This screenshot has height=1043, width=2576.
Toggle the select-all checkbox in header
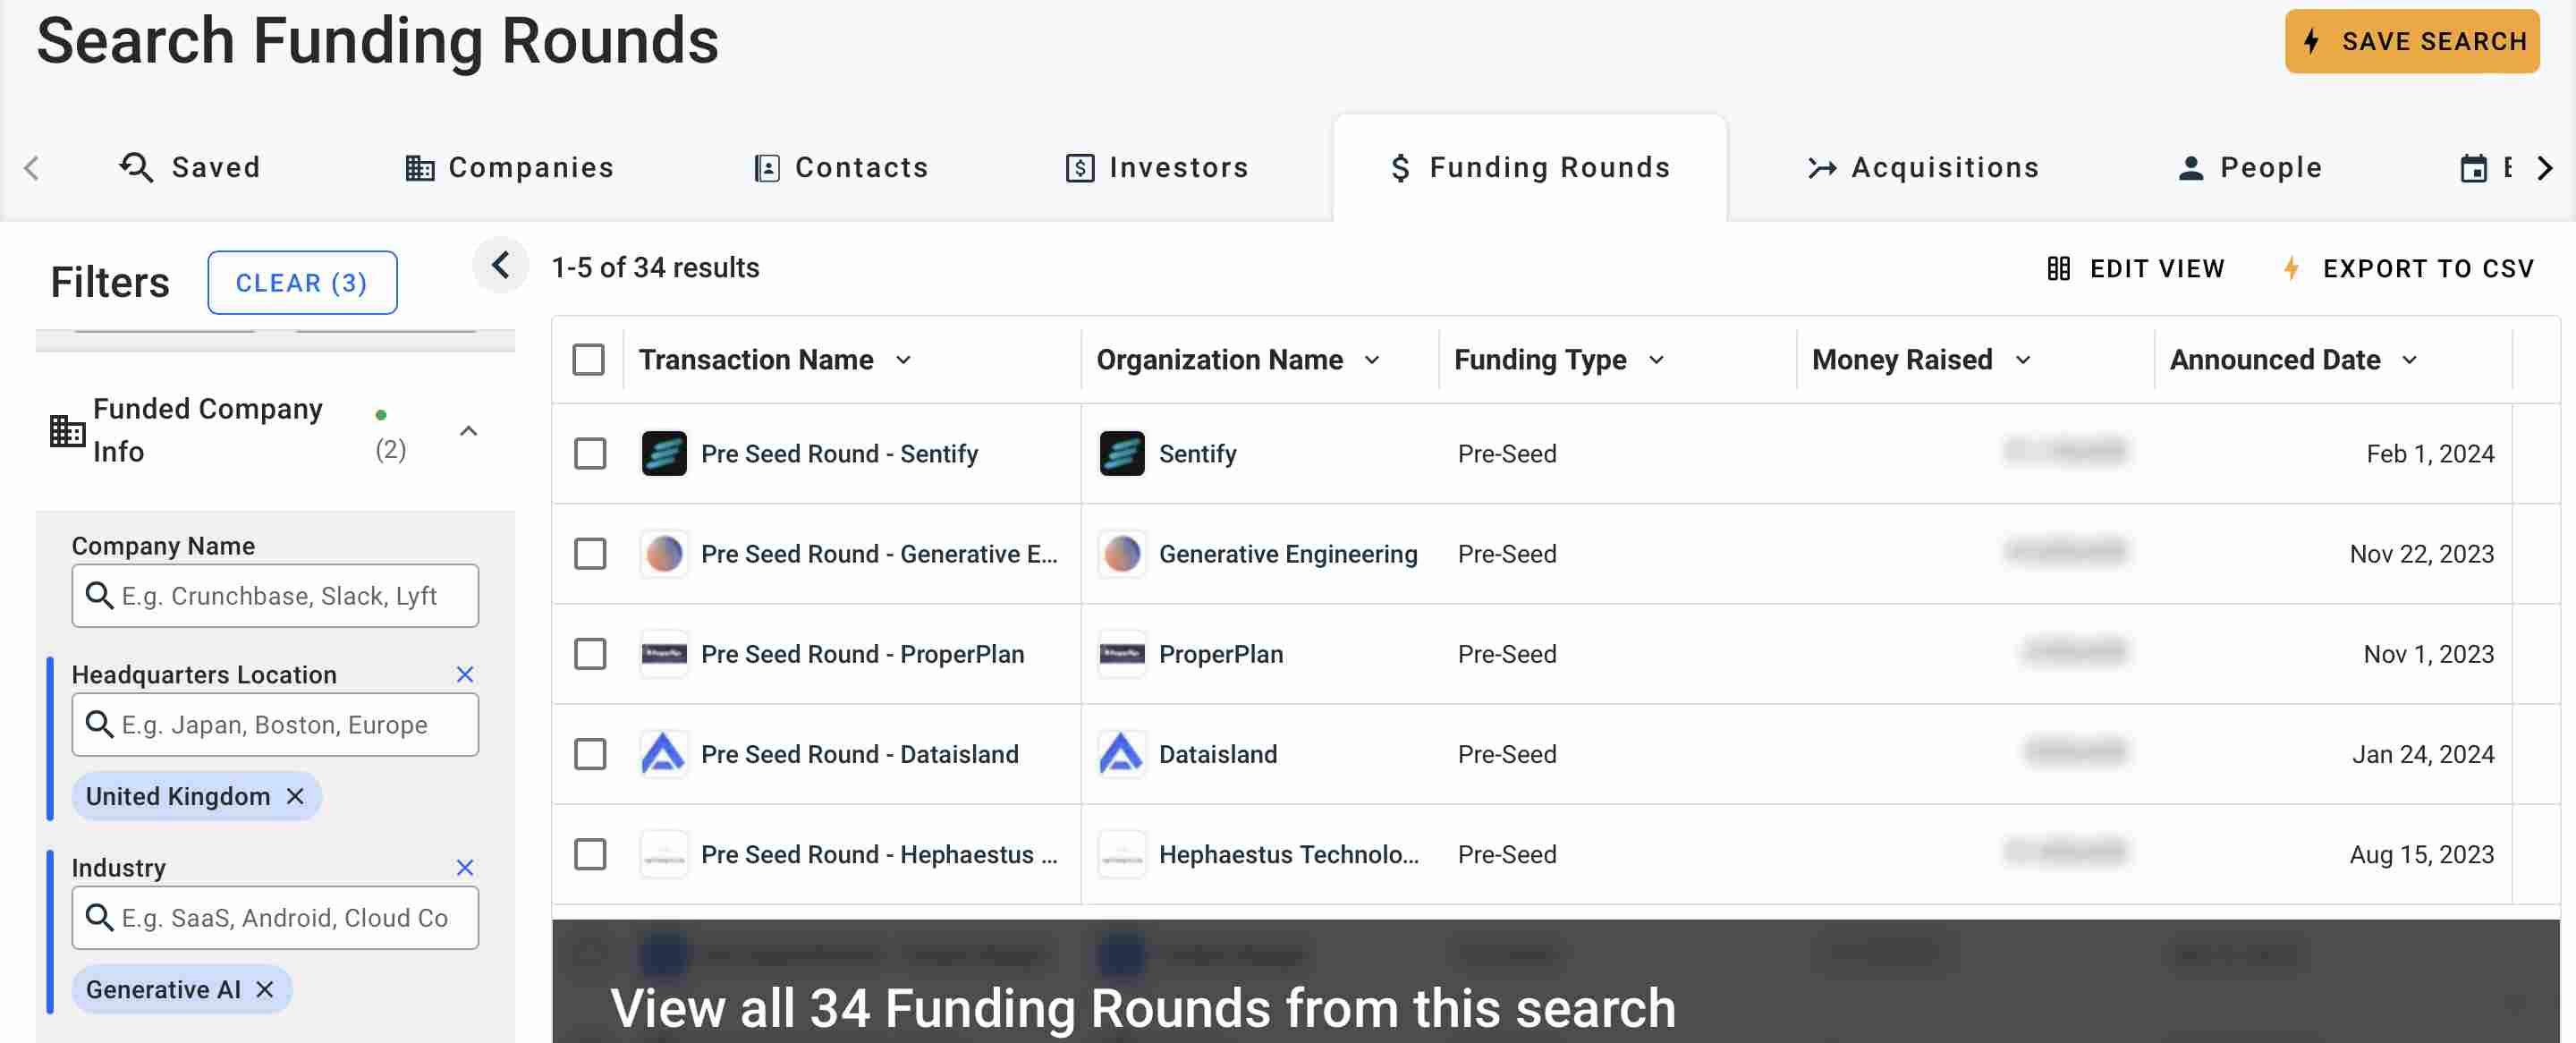(x=589, y=358)
